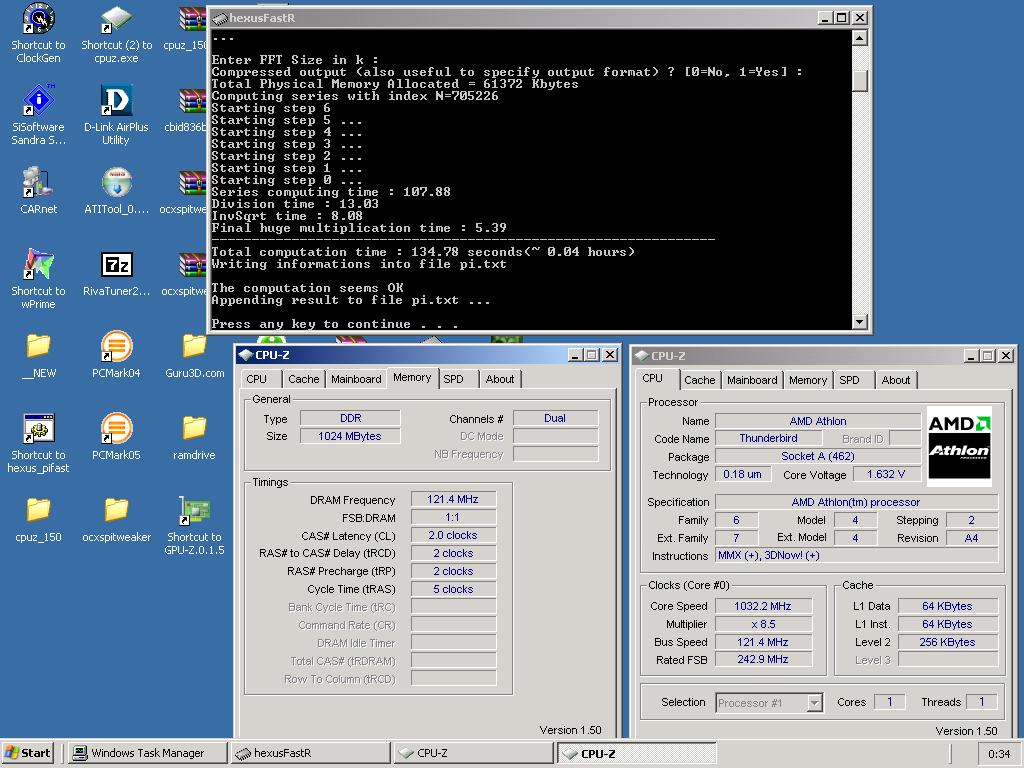Open Cache tab in processor CPU-Z window

point(699,380)
